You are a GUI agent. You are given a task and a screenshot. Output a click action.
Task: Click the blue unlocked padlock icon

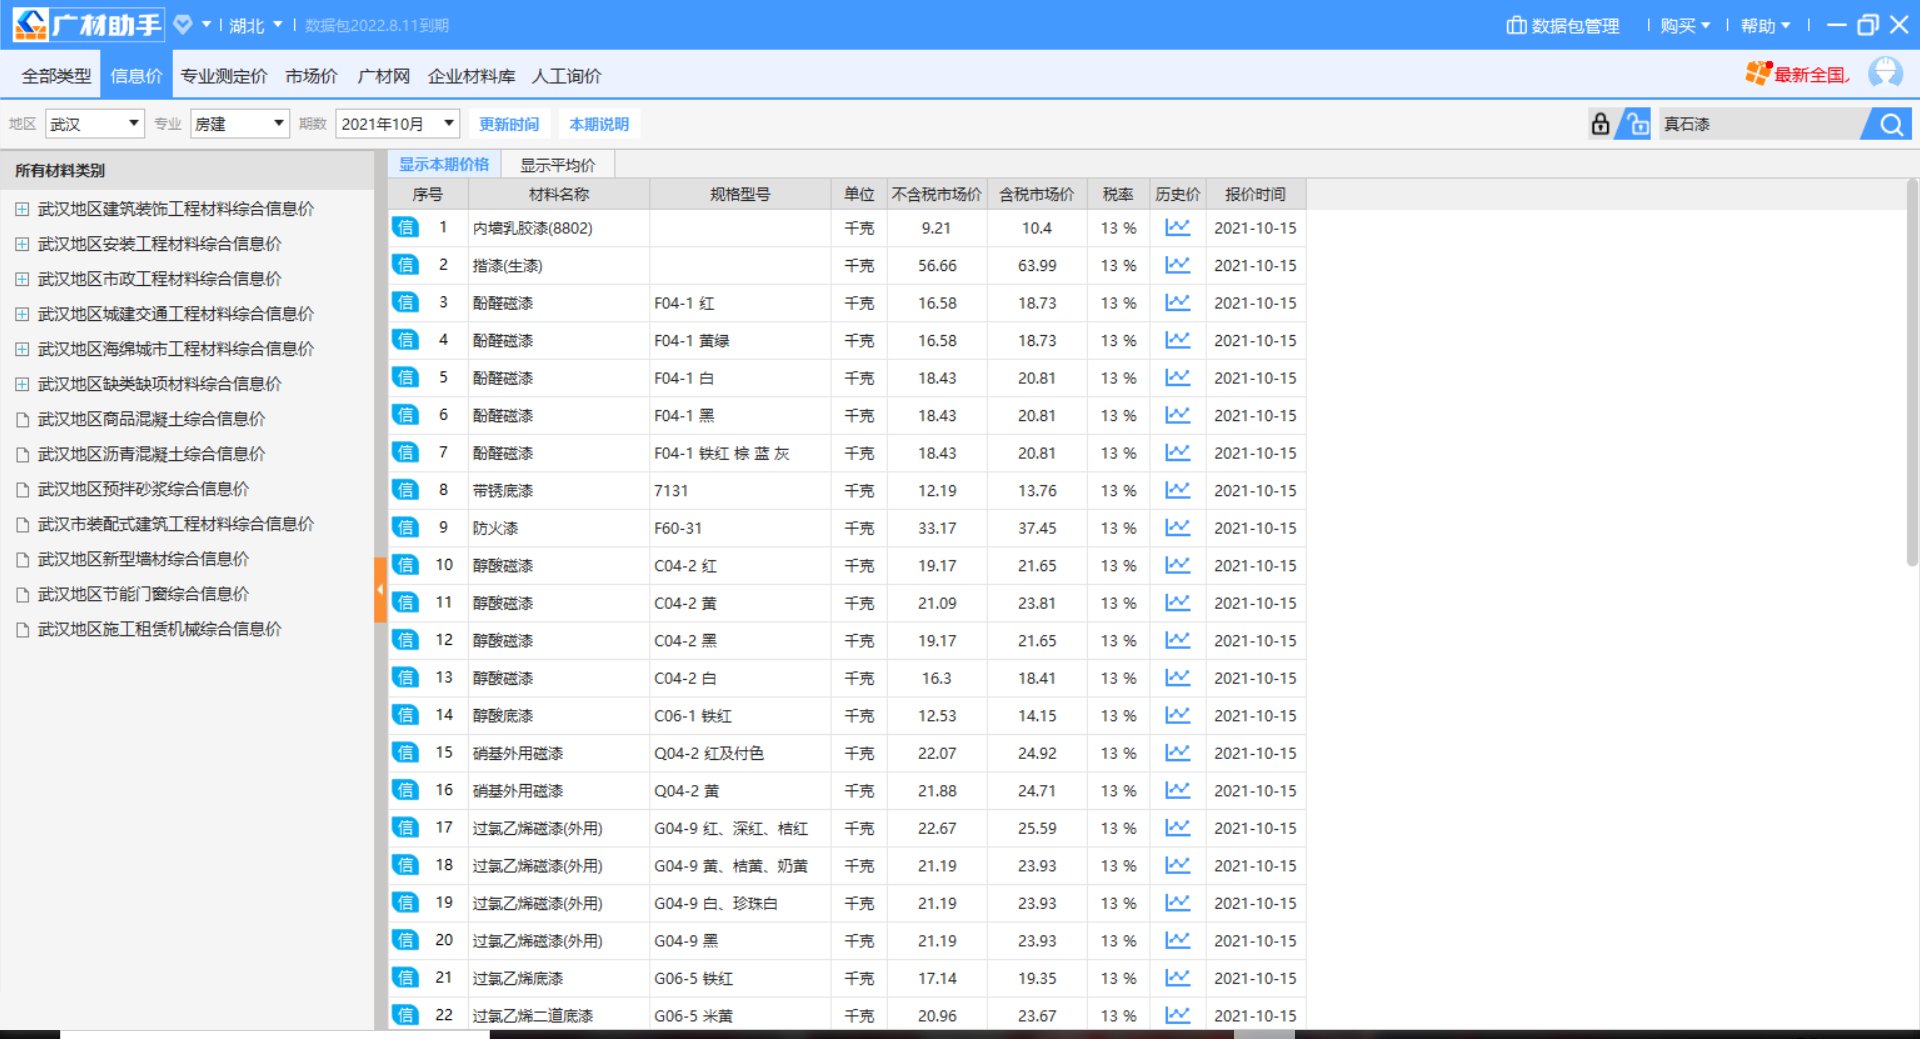(1634, 124)
